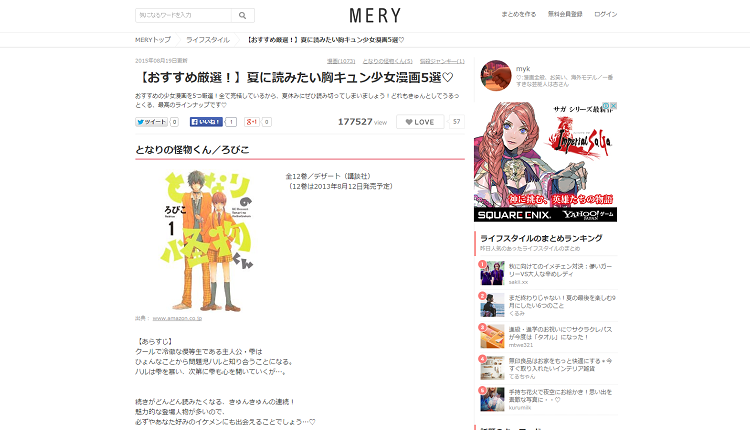Open ranking 5 article about 手持ち花火
This screenshot has height=430, width=750.
560,396
